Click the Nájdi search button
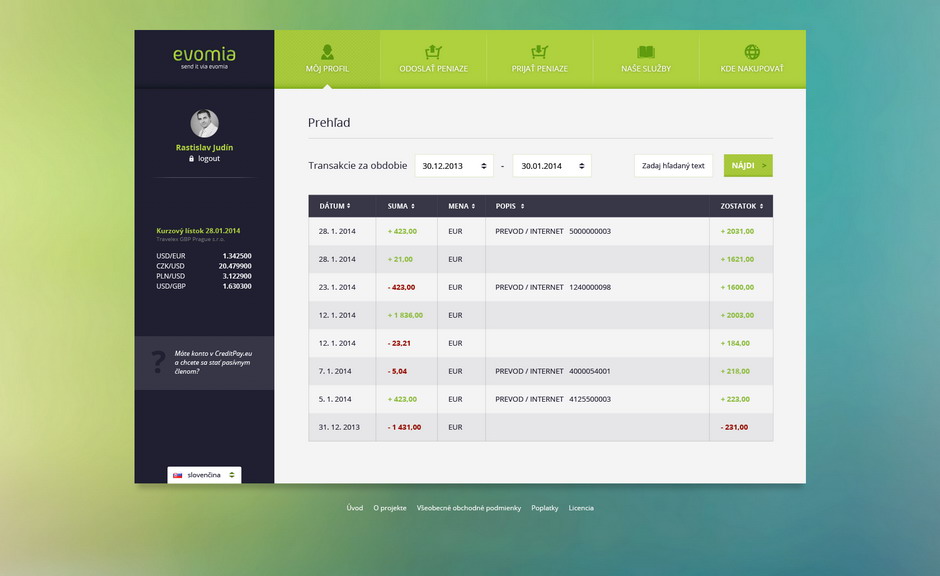 (x=748, y=166)
